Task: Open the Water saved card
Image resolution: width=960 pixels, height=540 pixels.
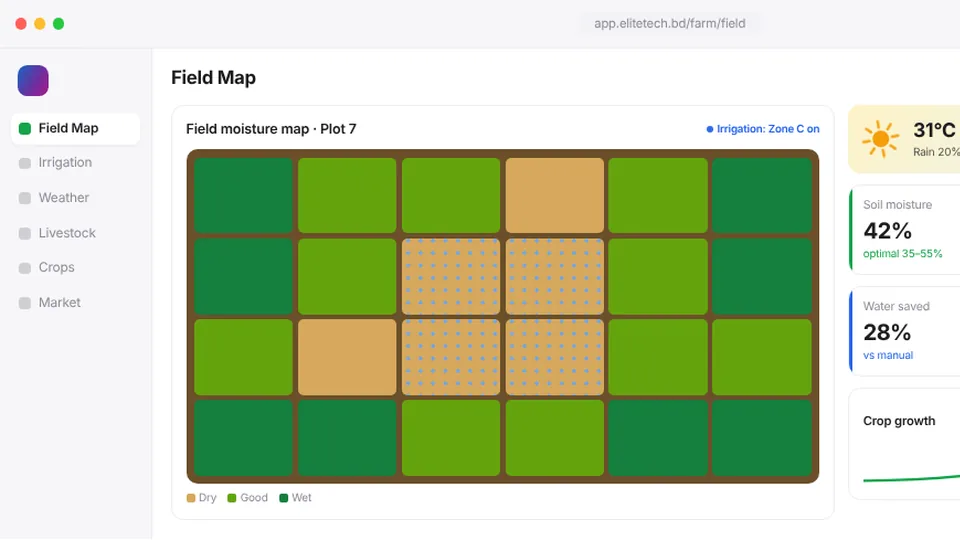Action: coord(904,331)
